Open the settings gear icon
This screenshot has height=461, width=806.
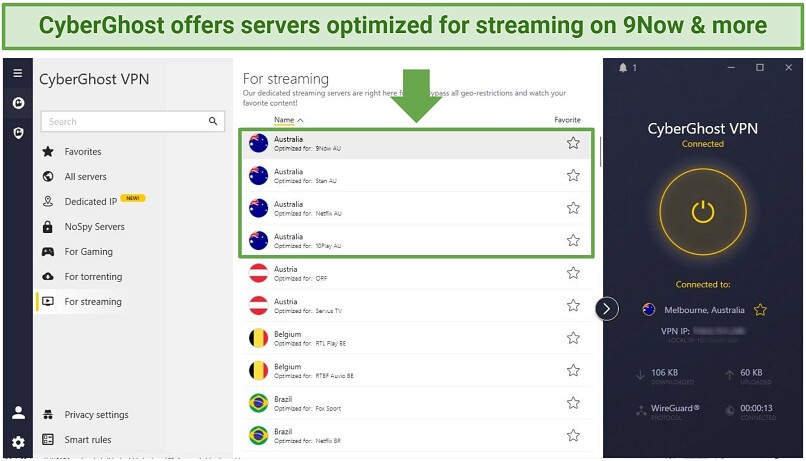19,442
